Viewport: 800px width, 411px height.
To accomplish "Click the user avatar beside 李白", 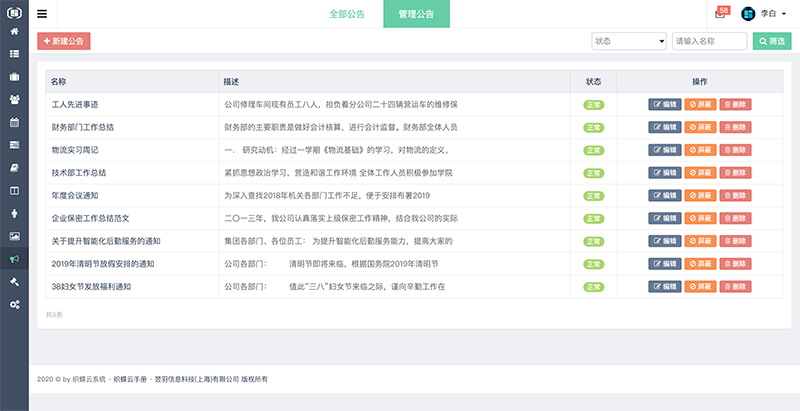I will pos(748,14).
